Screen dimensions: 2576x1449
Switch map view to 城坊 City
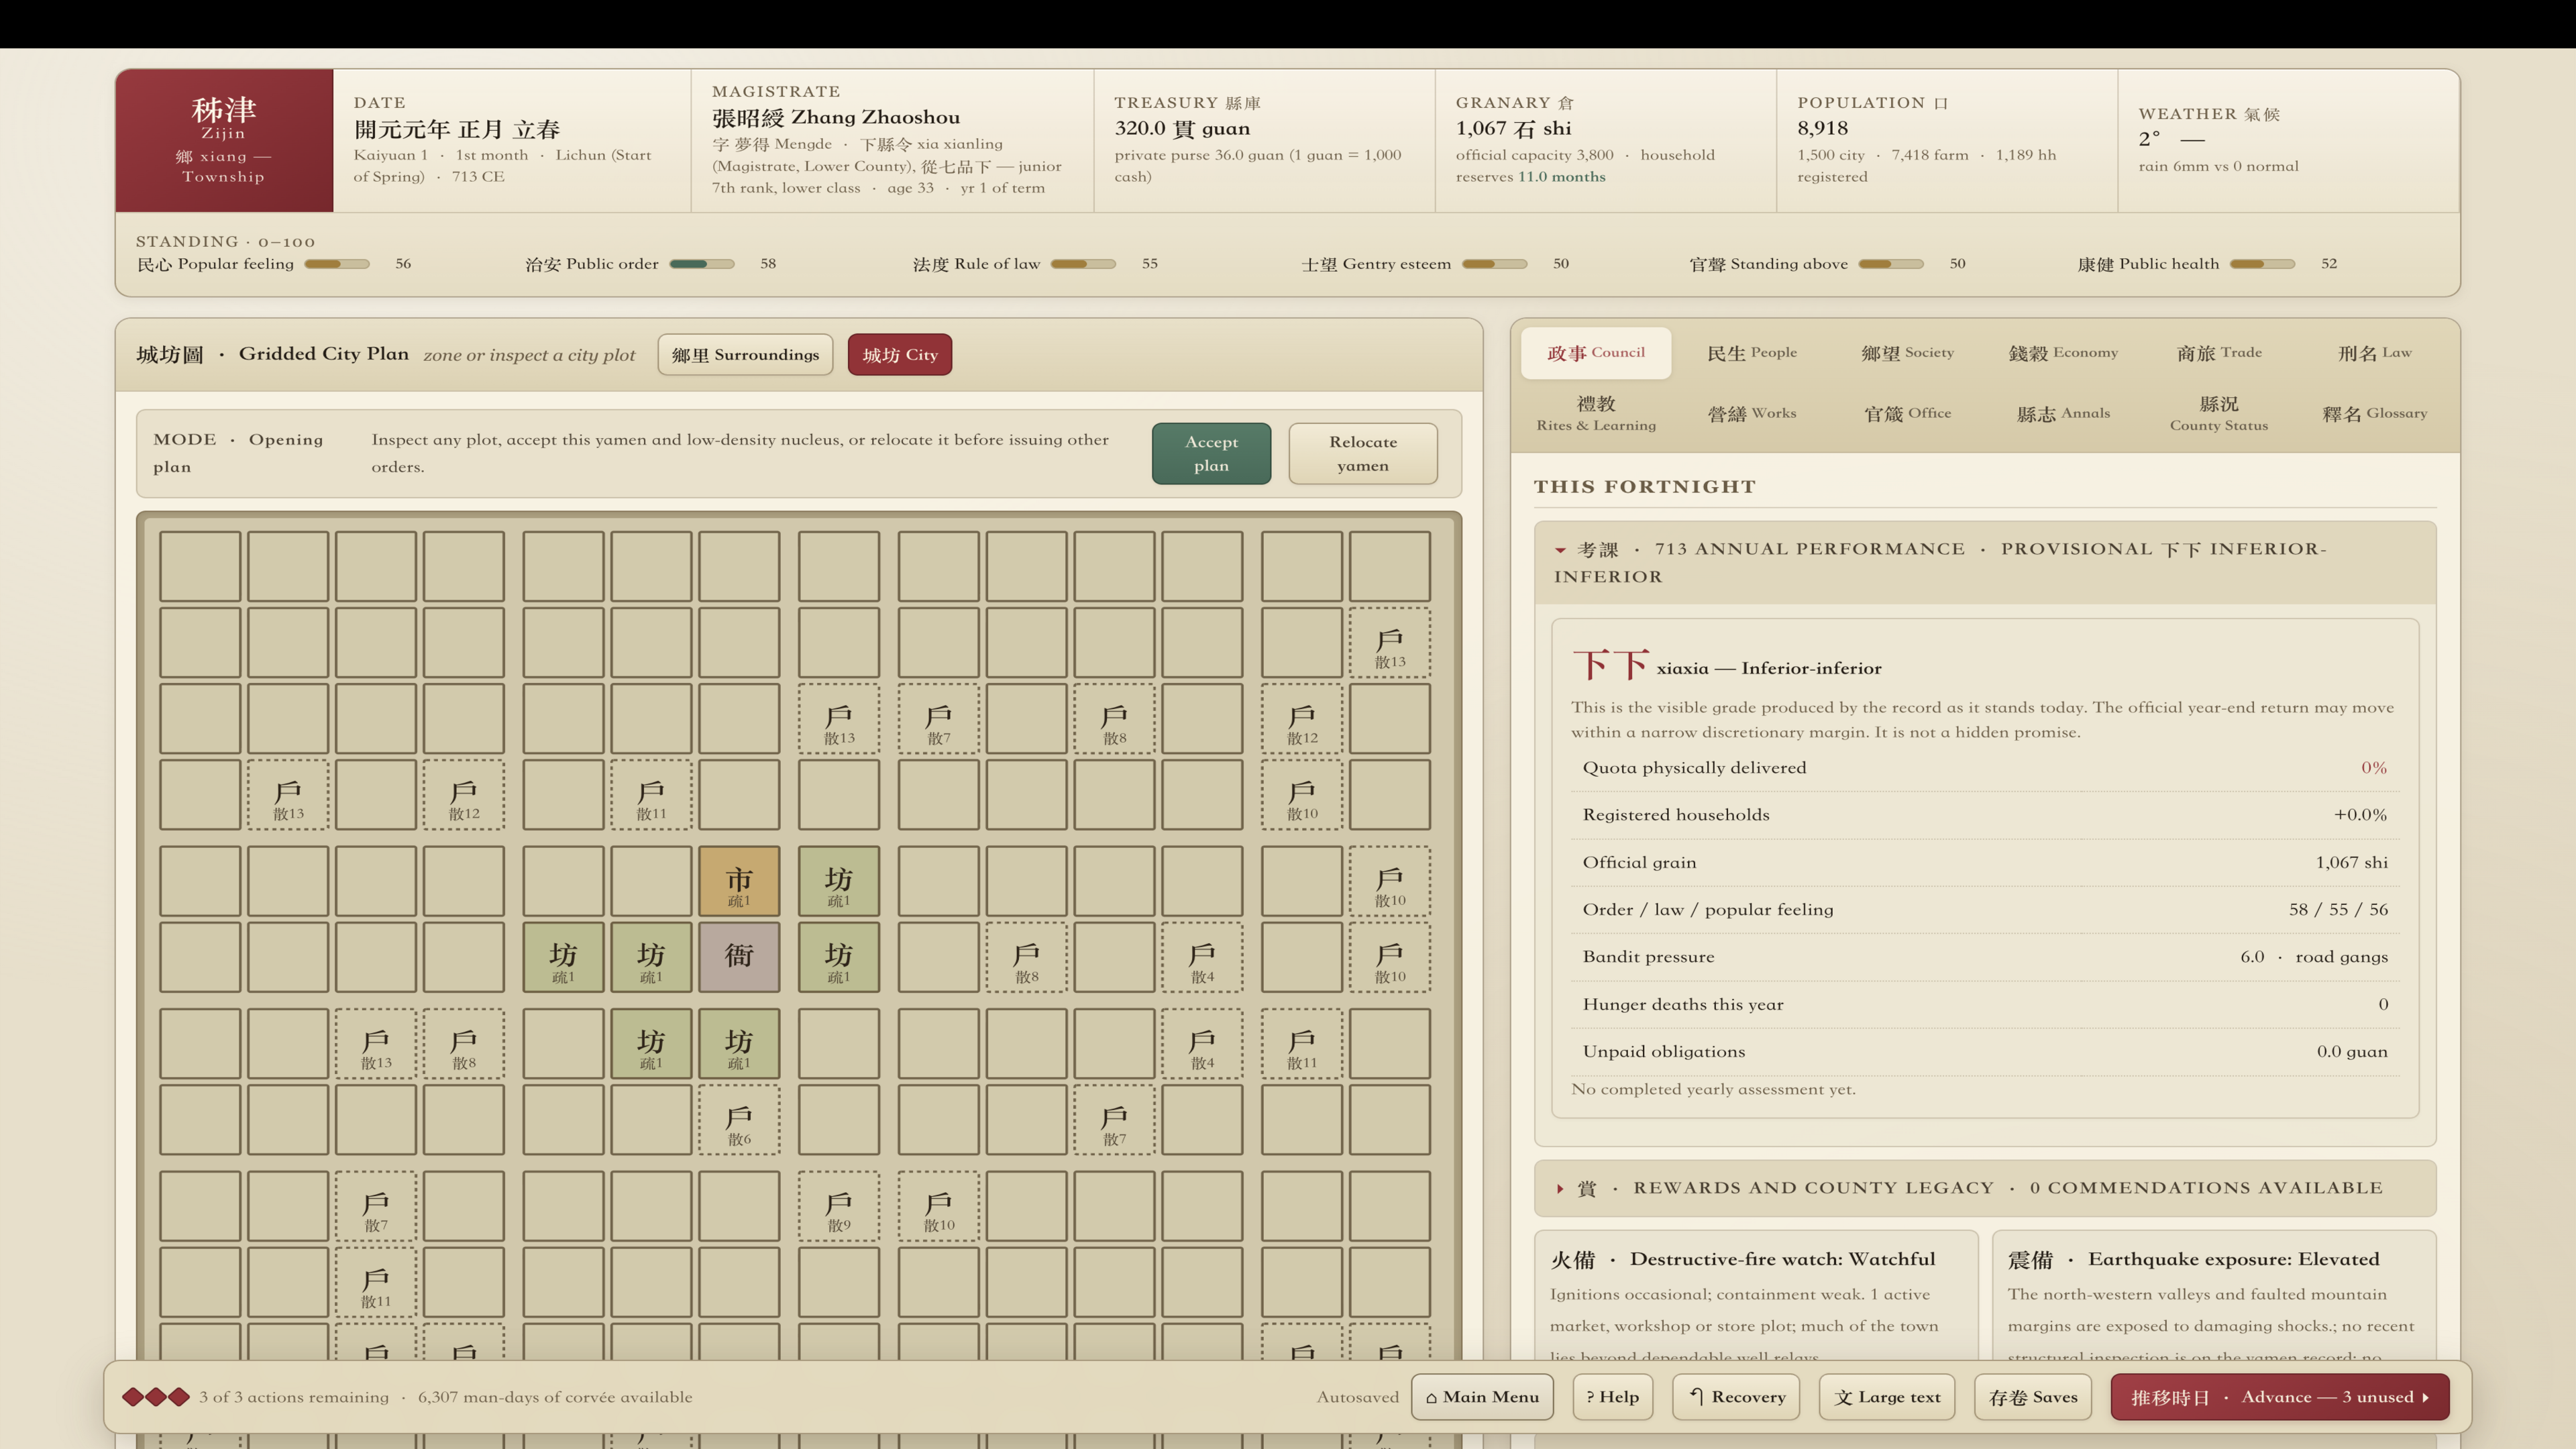[x=900, y=355]
